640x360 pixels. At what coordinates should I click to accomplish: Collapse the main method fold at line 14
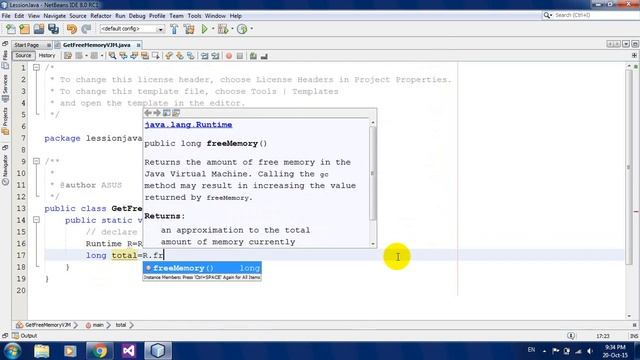[36, 220]
